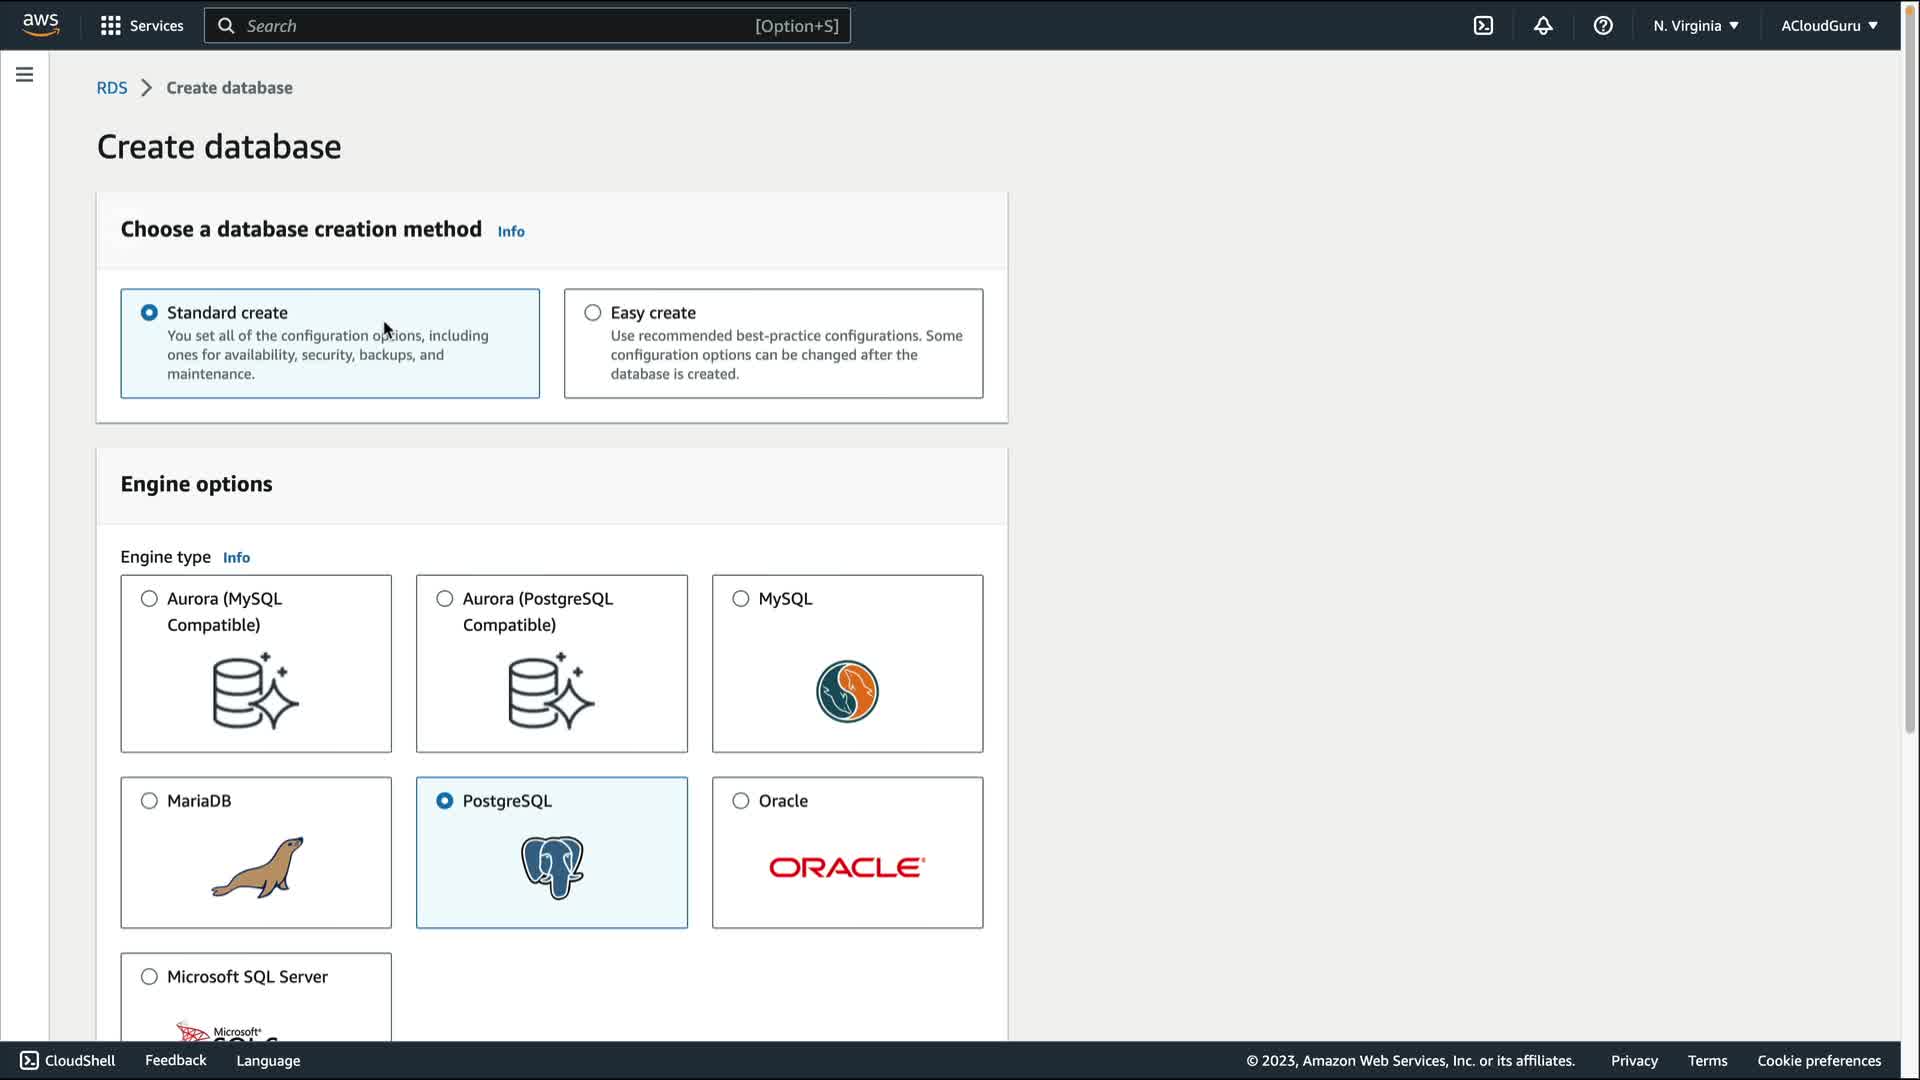Select the Oracle engine radio button
The width and height of the screenshot is (1920, 1080).
pyautogui.click(x=741, y=801)
